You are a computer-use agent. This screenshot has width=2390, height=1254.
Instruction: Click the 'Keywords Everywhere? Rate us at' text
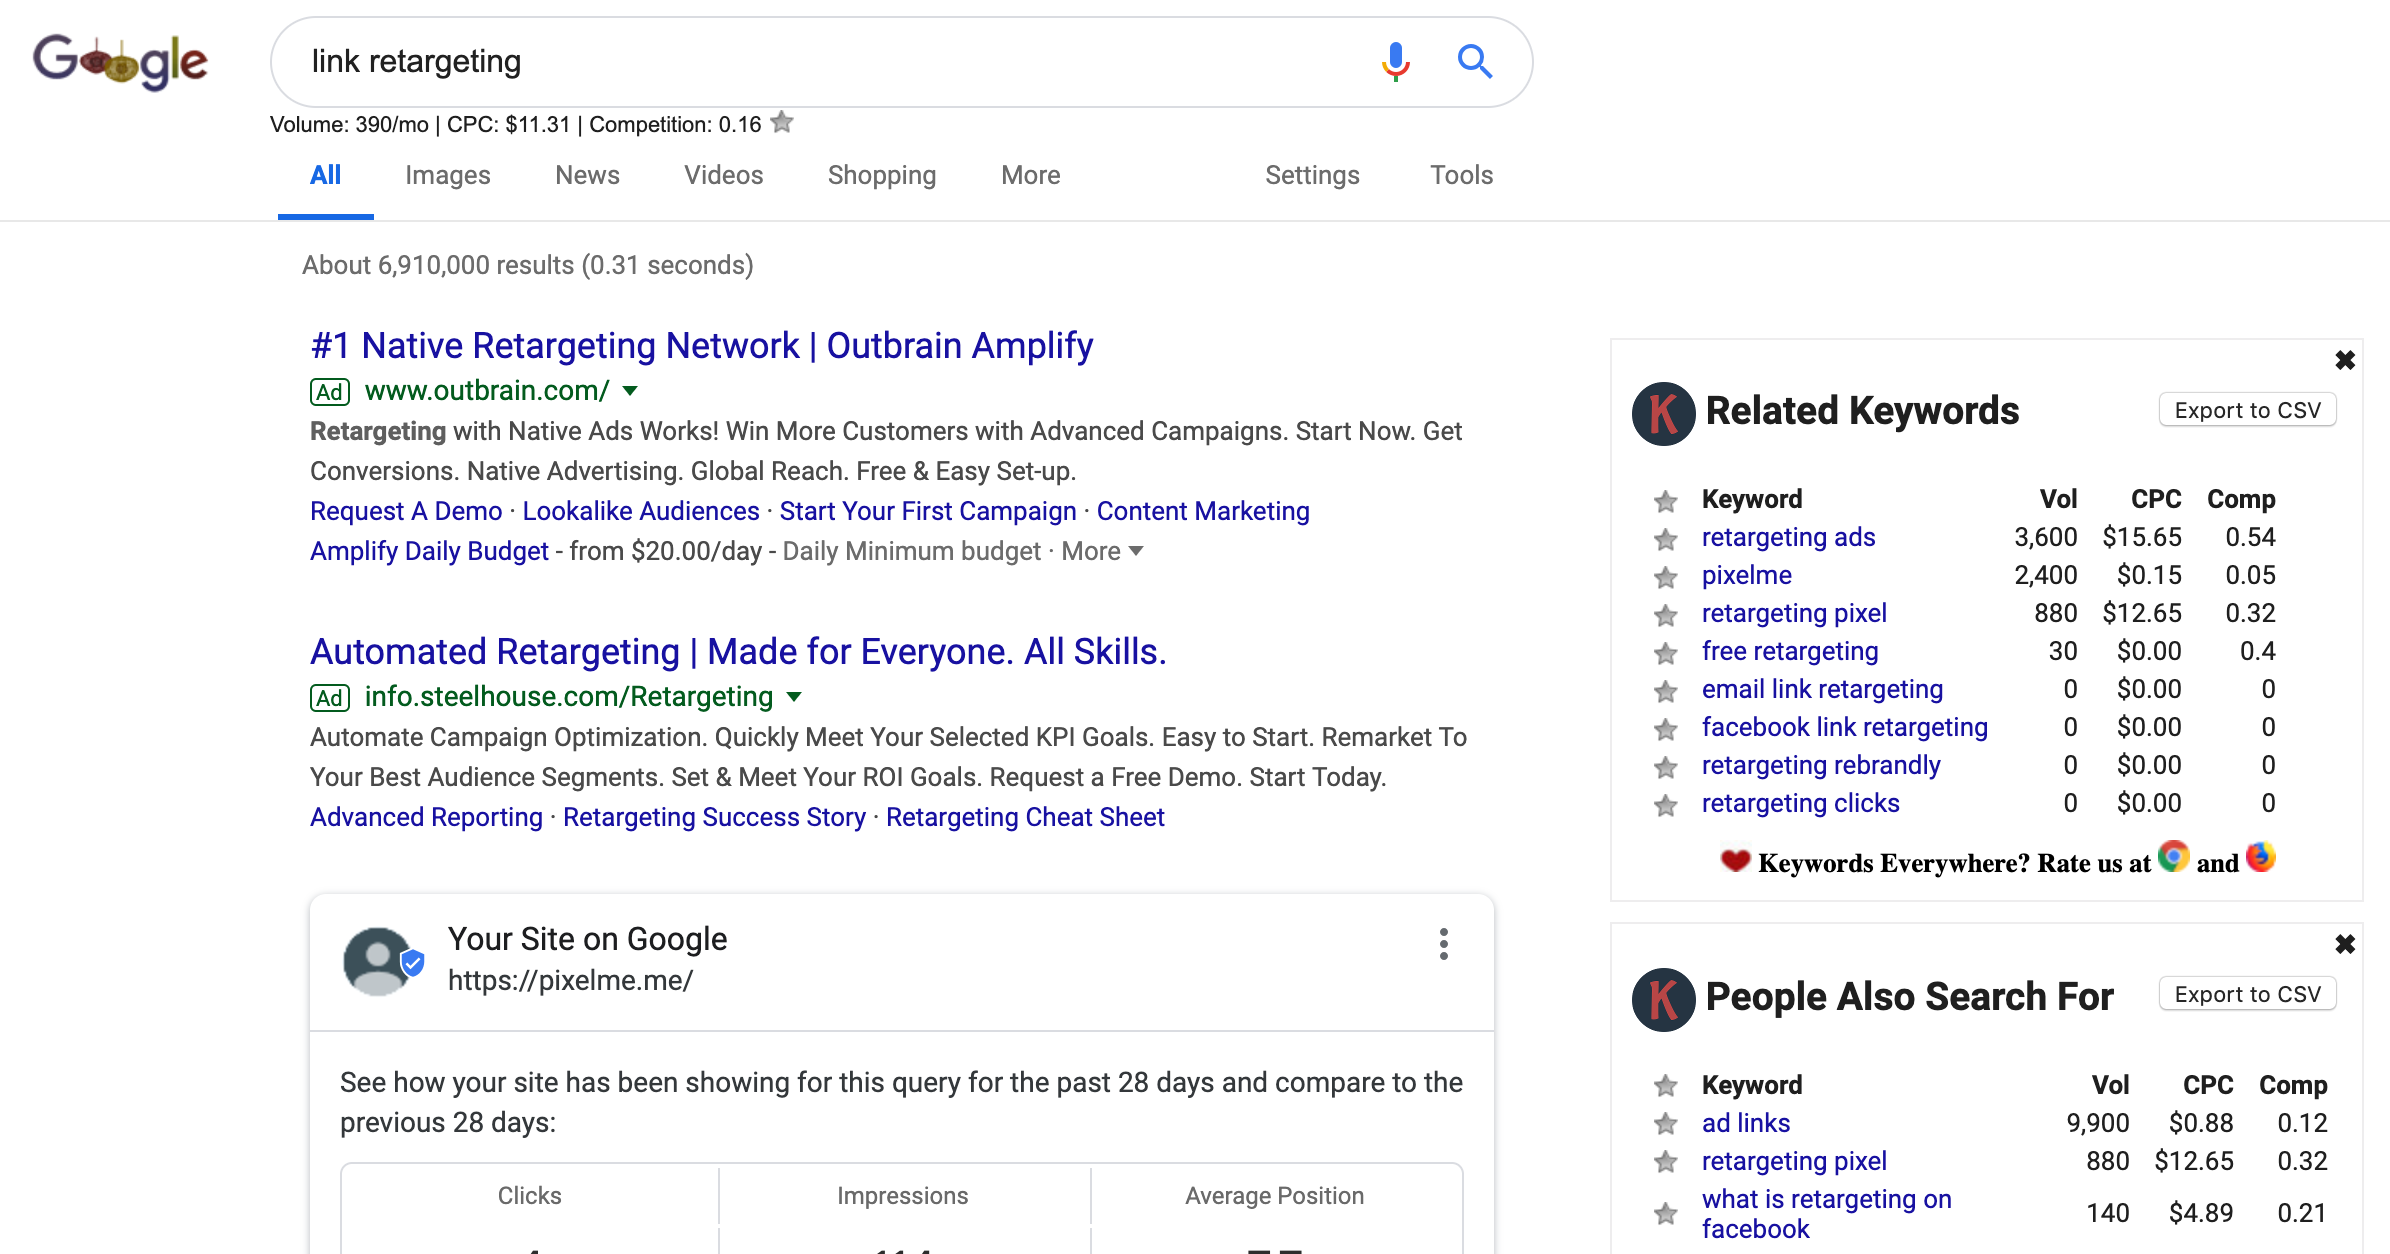(x=1954, y=863)
